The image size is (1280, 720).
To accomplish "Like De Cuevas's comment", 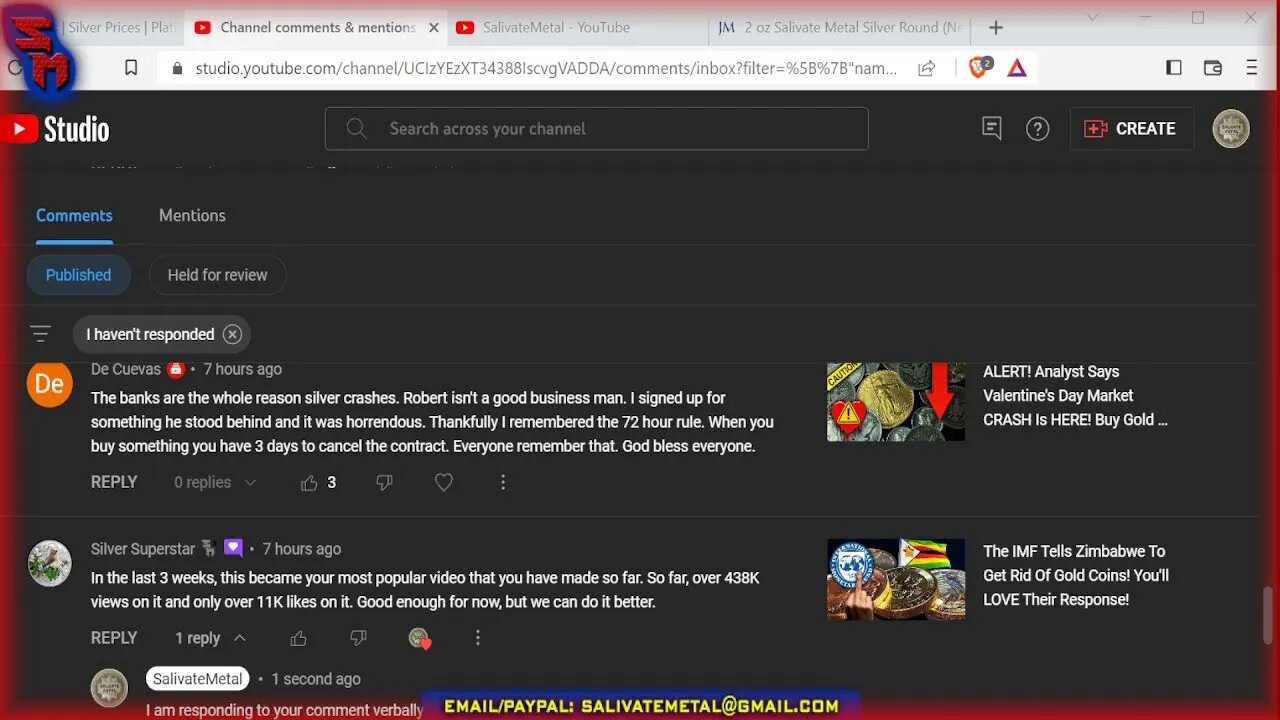I will pos(309,483).
